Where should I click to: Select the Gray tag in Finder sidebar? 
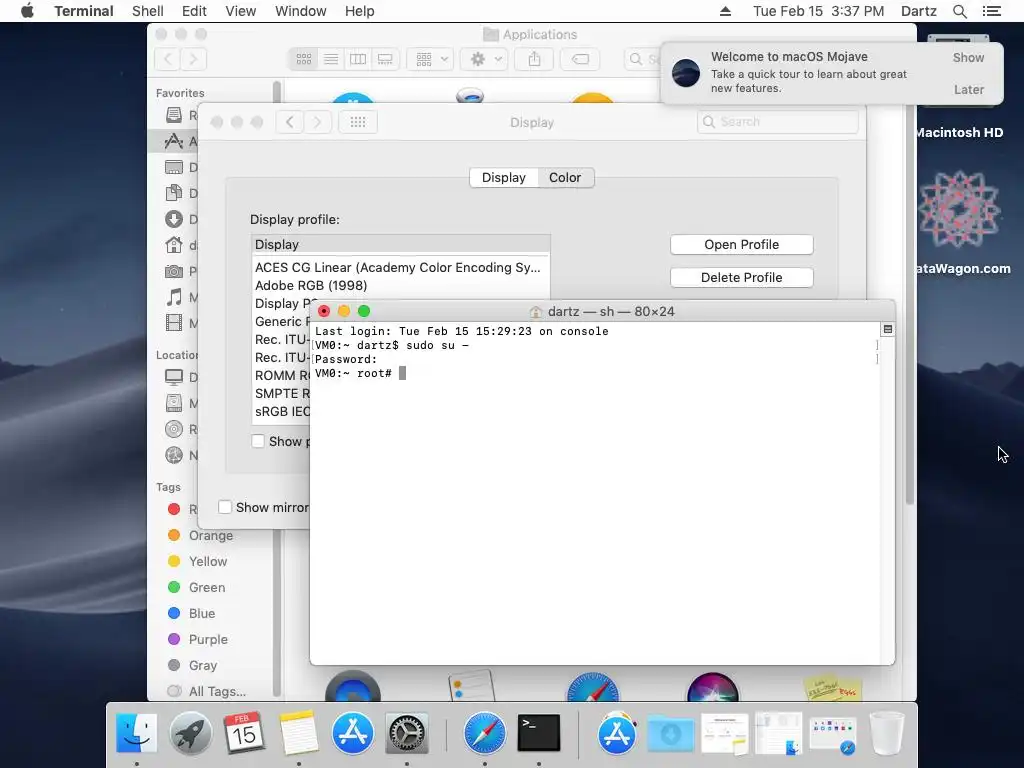pos(192,665)
